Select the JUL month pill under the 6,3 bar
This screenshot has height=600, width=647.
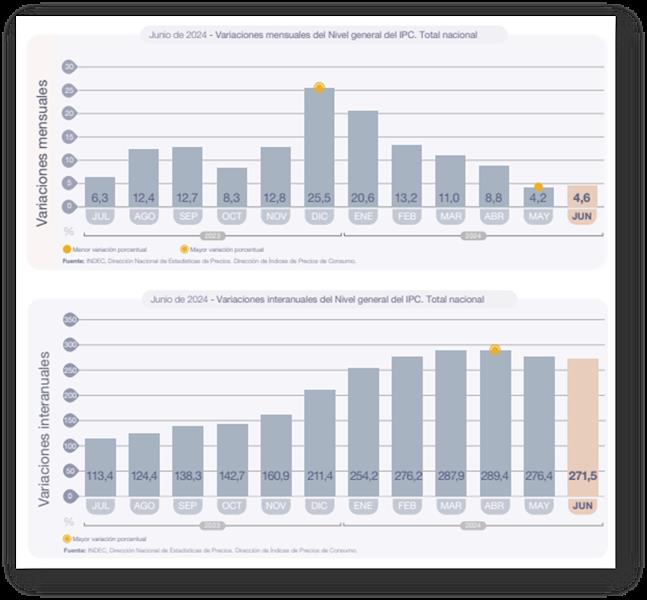pyautogui.click(x=100, y=216)
